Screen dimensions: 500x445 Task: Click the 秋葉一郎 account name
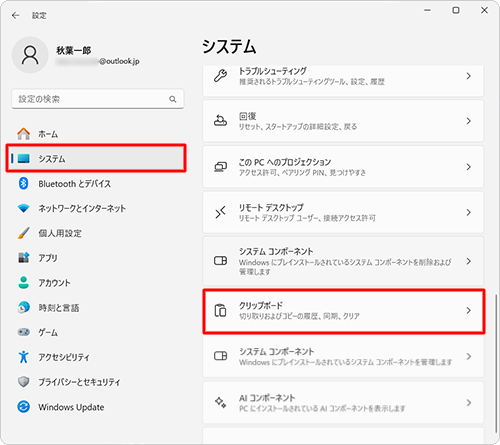coord(74,50)
